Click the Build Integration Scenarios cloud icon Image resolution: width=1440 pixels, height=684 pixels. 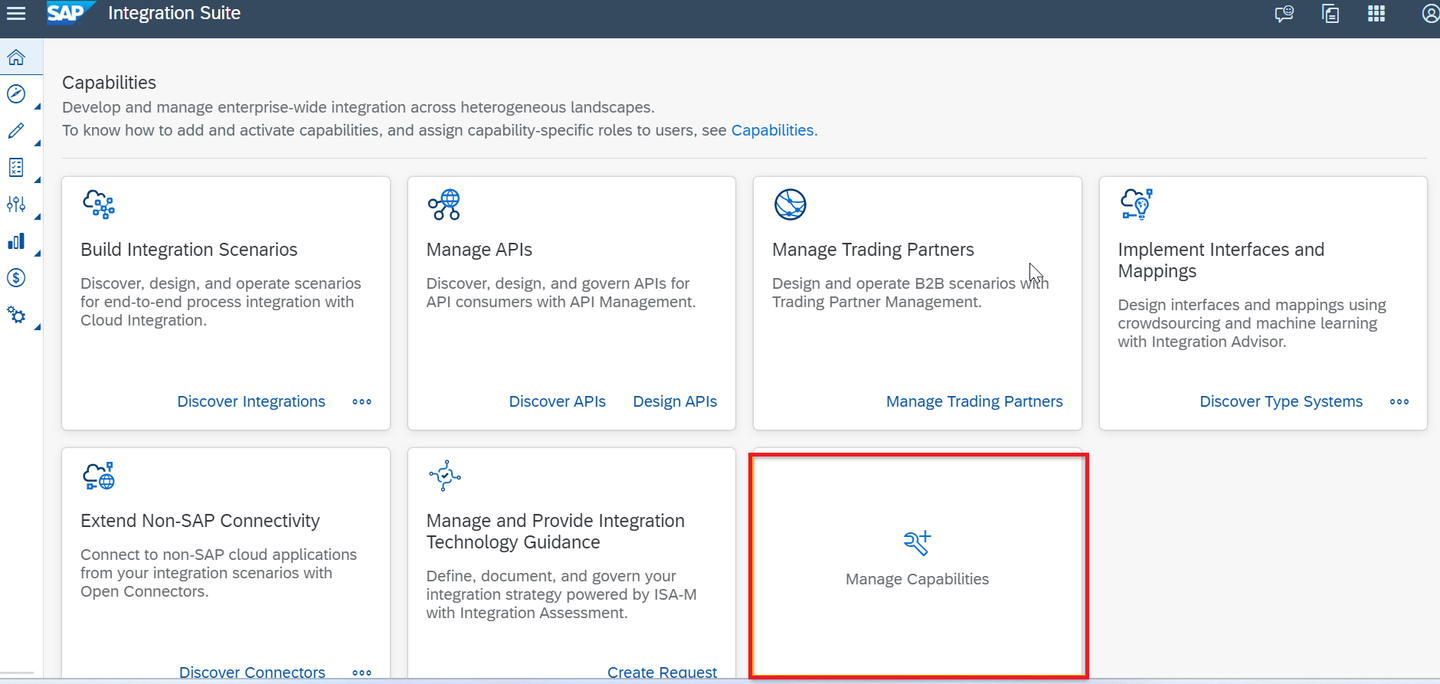click(x=98, y=204)
